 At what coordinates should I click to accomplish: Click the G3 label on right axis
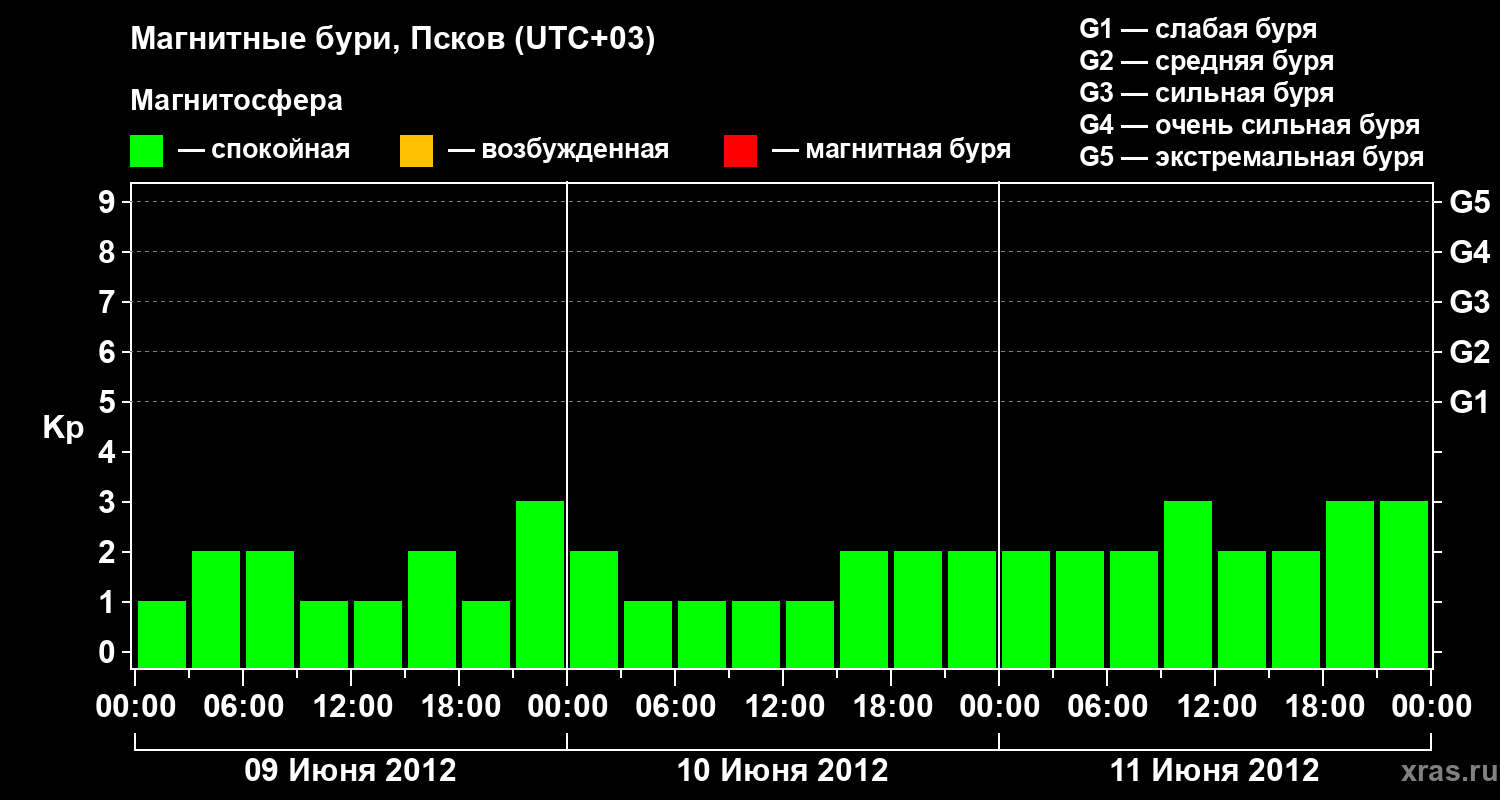tap(1470, 302)
